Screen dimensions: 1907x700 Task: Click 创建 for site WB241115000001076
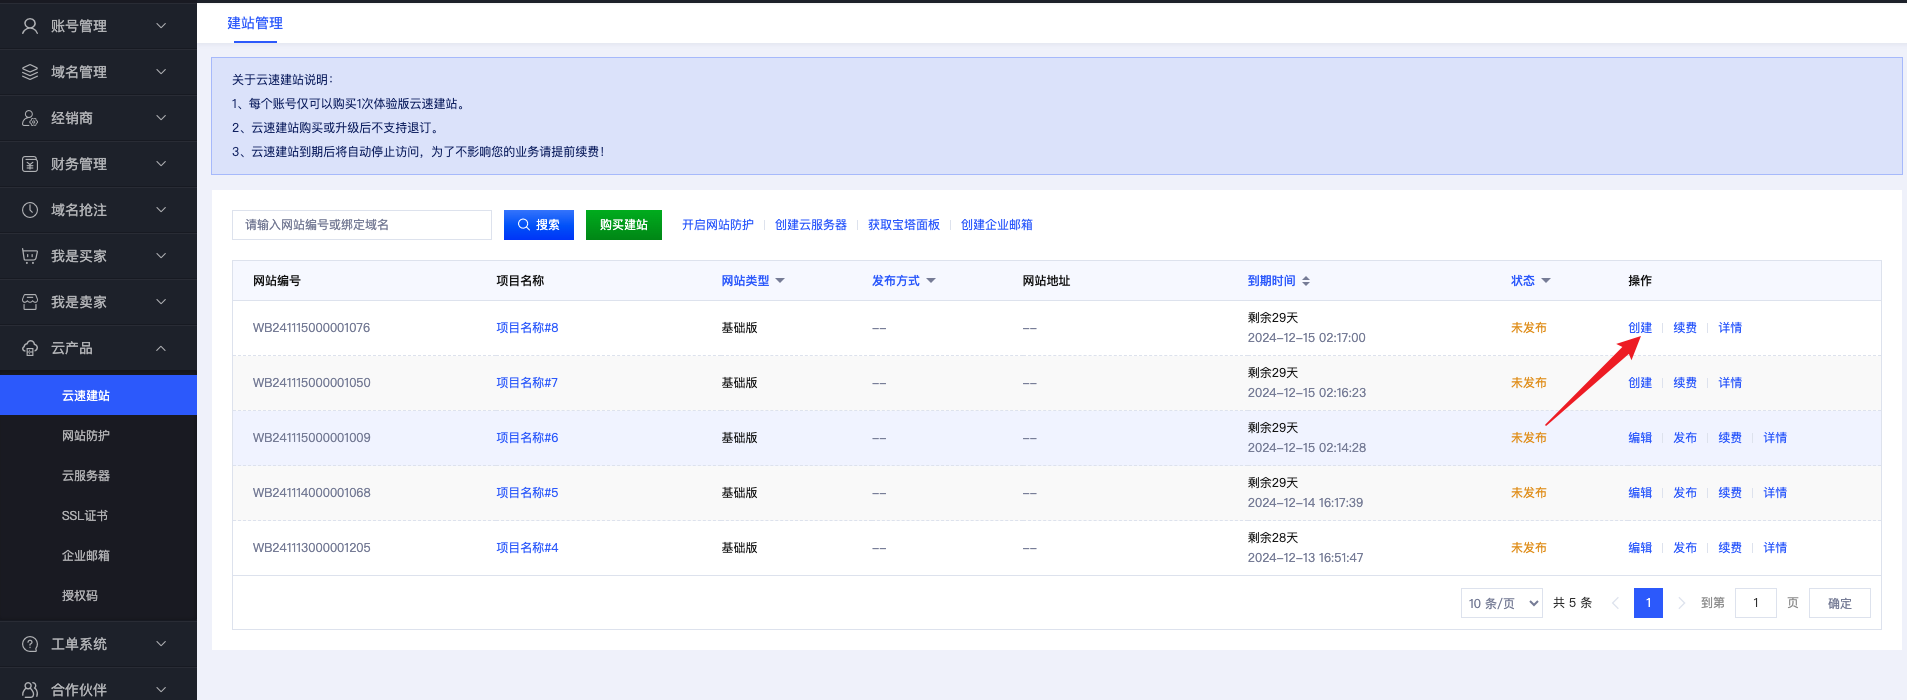coord(1640,328)
